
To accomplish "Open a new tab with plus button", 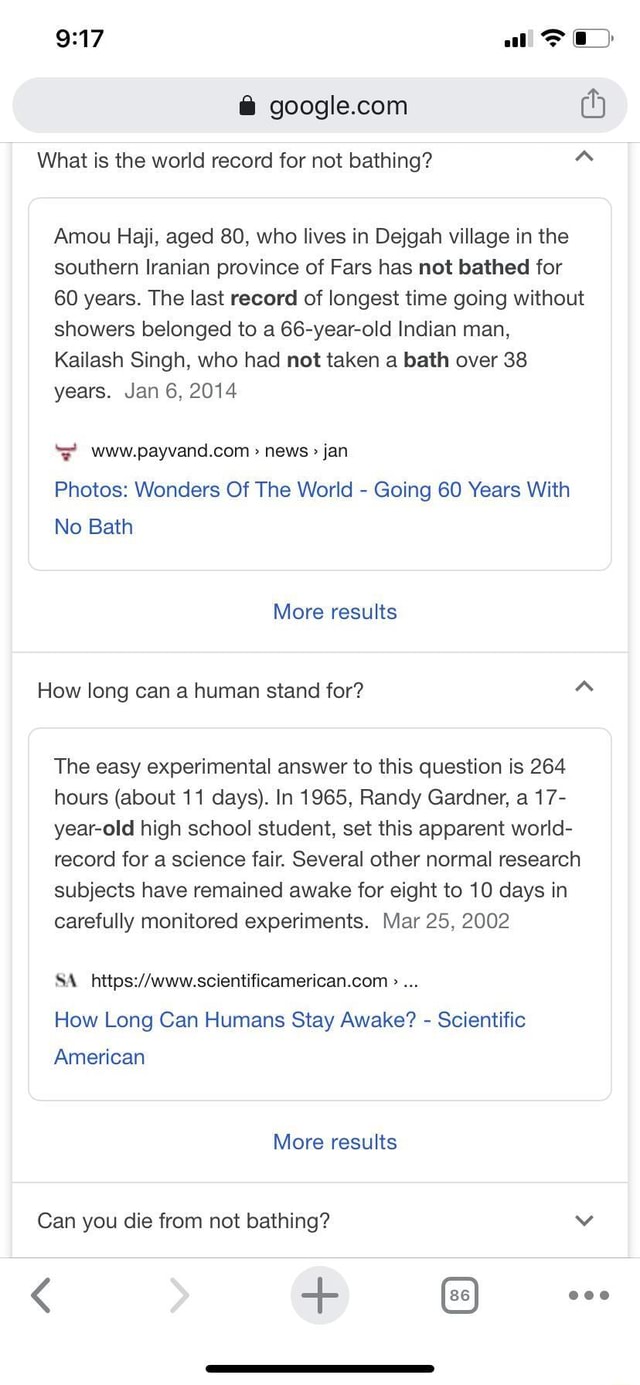I will (x=320, y=1295).
